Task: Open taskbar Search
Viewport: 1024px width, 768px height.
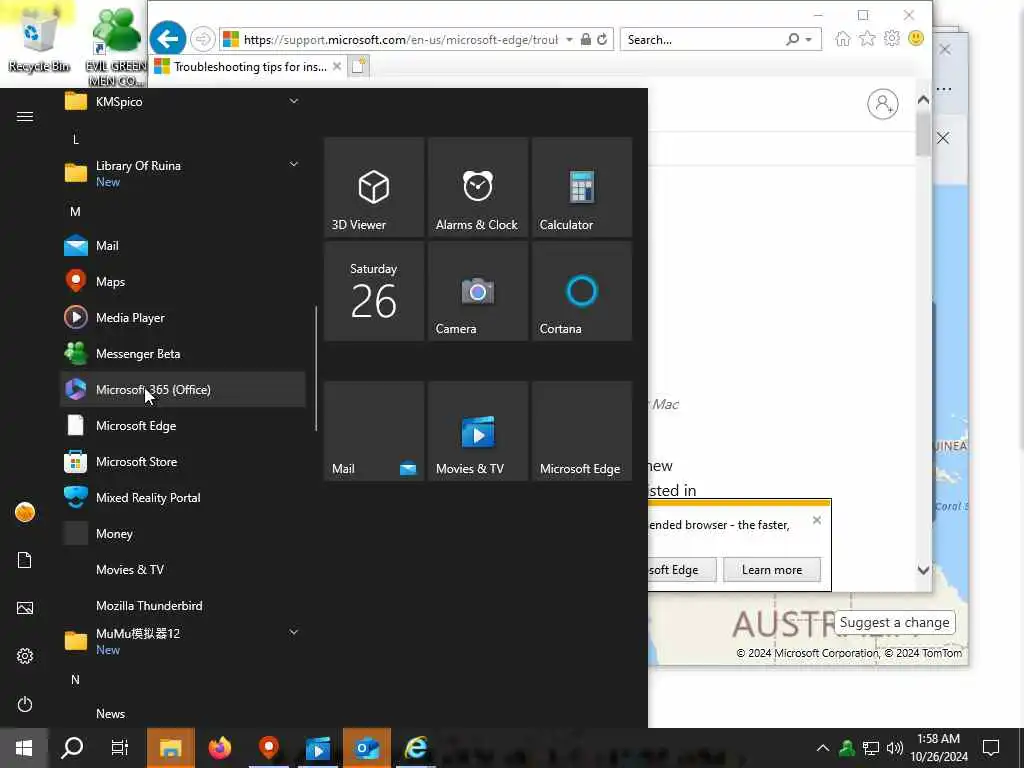Action: click(x=72, y=748)
